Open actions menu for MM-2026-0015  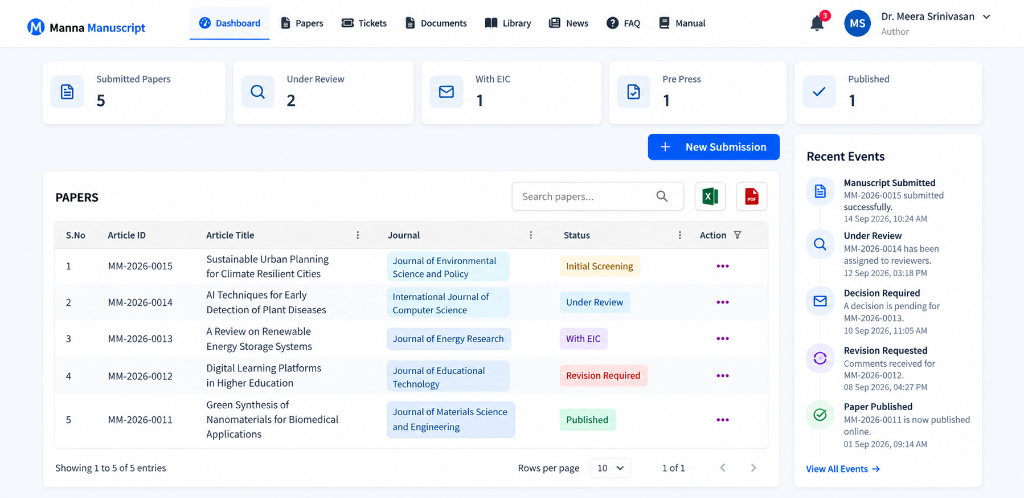[x=722, y=266]
